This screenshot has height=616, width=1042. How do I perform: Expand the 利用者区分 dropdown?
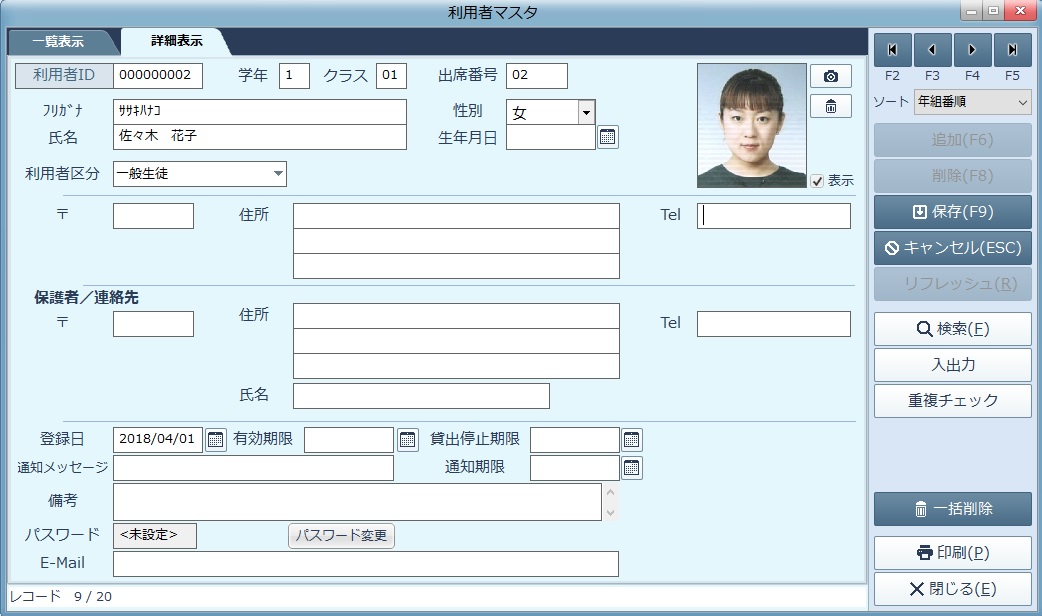278,173
